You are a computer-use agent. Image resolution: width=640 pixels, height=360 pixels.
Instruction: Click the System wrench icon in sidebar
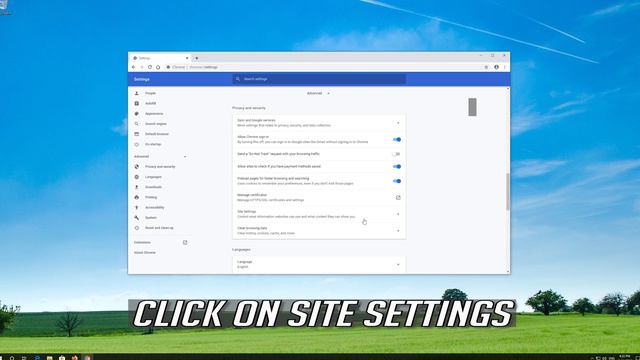137,218
